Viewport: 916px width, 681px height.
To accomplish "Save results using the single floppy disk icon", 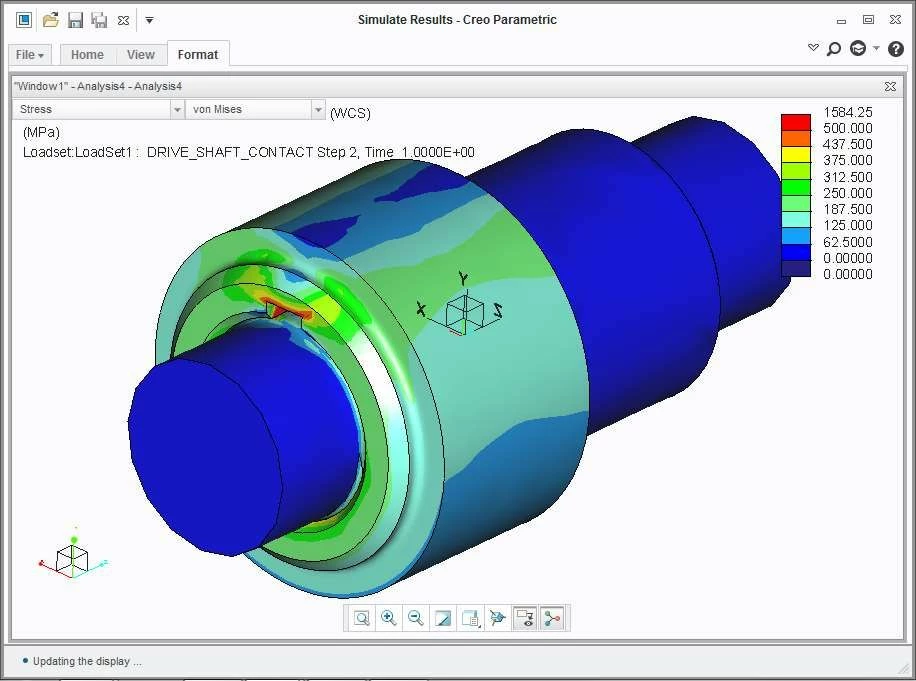I will tap(75, 20).
